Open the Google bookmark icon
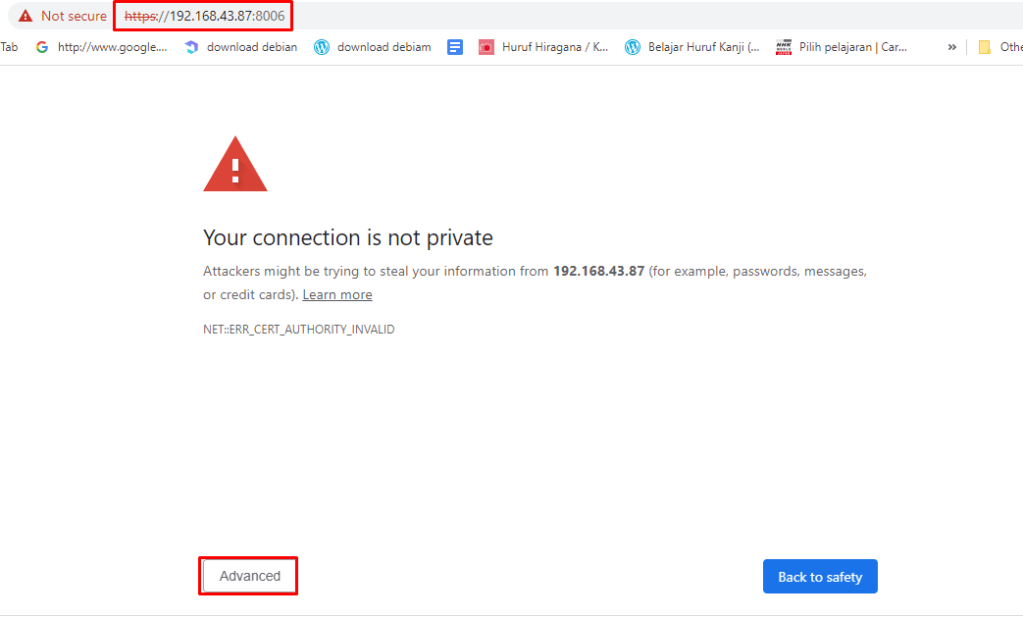The height and width of the screenshot is (618, 1023). tap(42, 47)
